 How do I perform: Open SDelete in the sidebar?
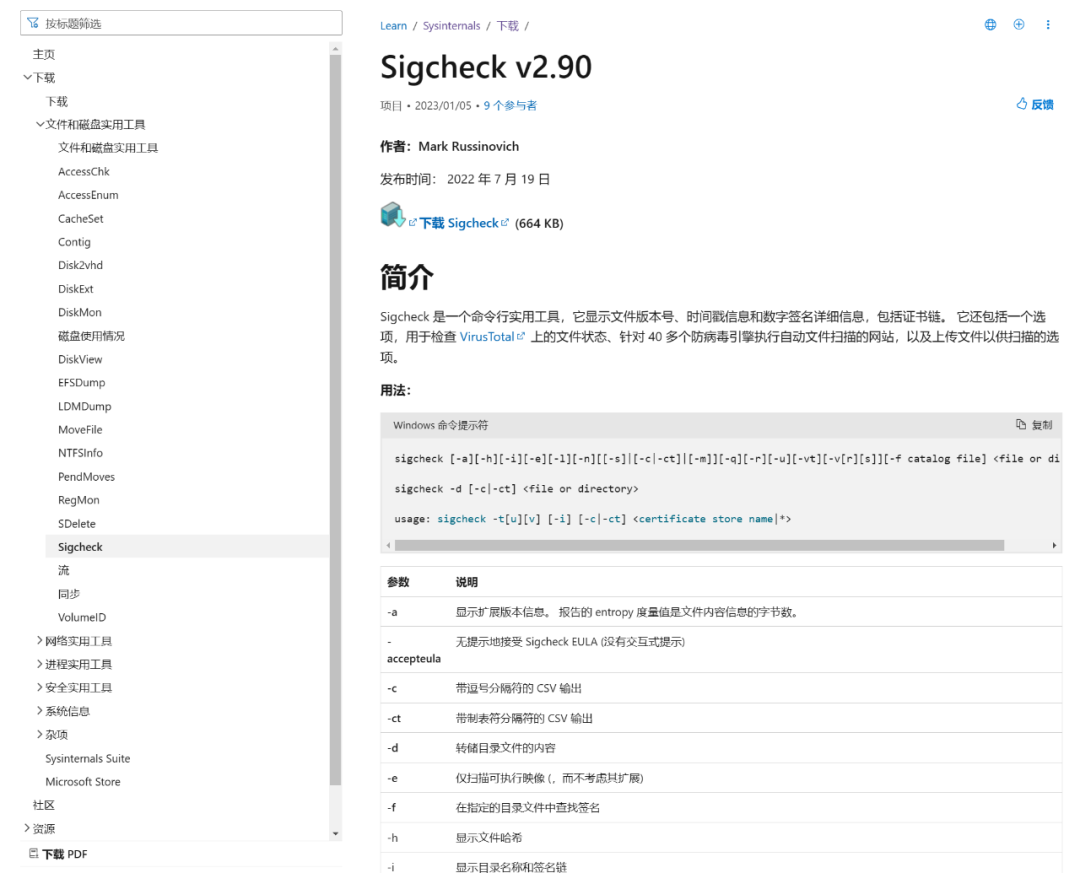pos(76,524)
